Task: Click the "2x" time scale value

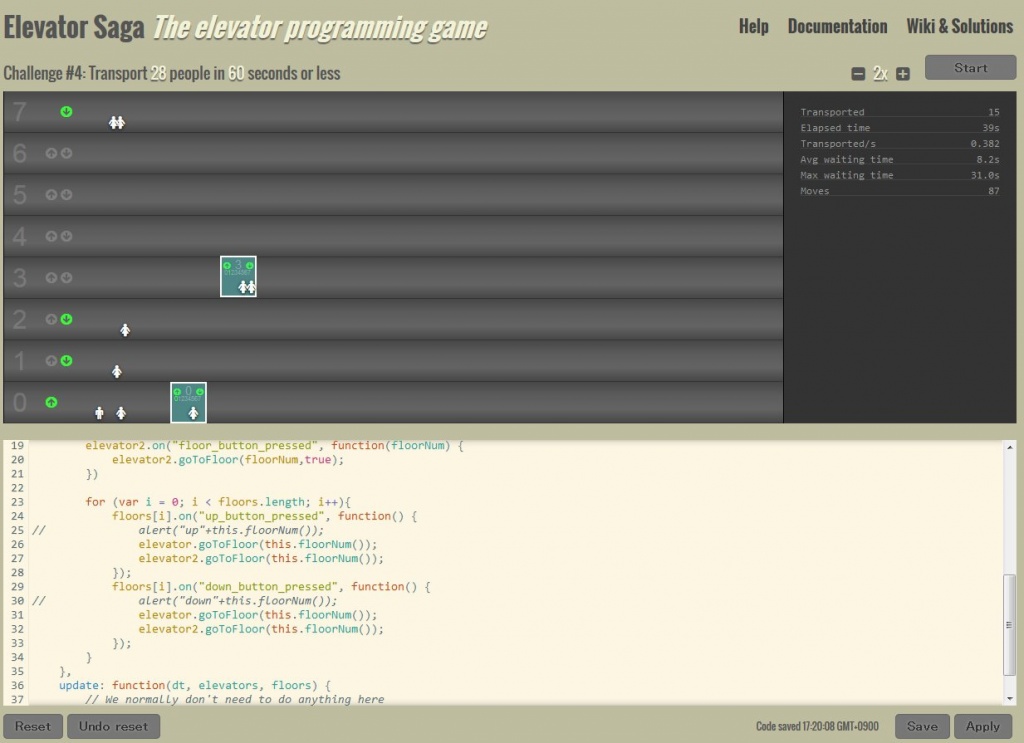Action: (880, 74)
